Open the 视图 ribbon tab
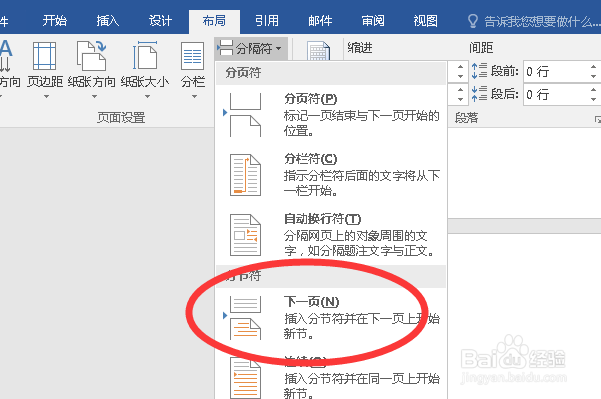The width and height of the screenshot is (601, 399). pyautogui.click(x=426, y=21)
